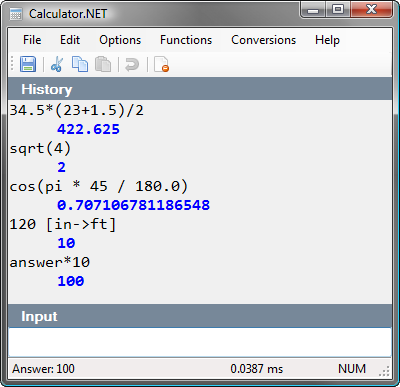Open the Options menu

(x=120, y=40)
